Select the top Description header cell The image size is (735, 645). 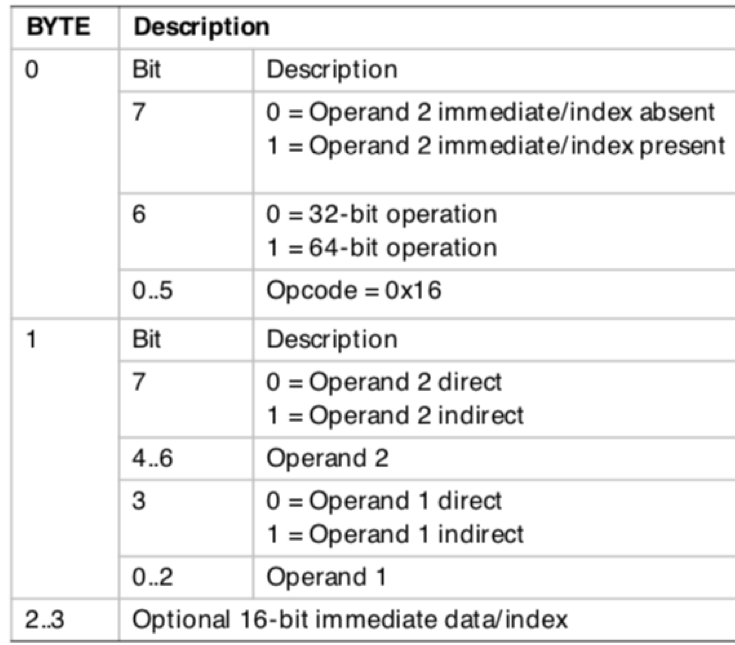click(202, 27)
